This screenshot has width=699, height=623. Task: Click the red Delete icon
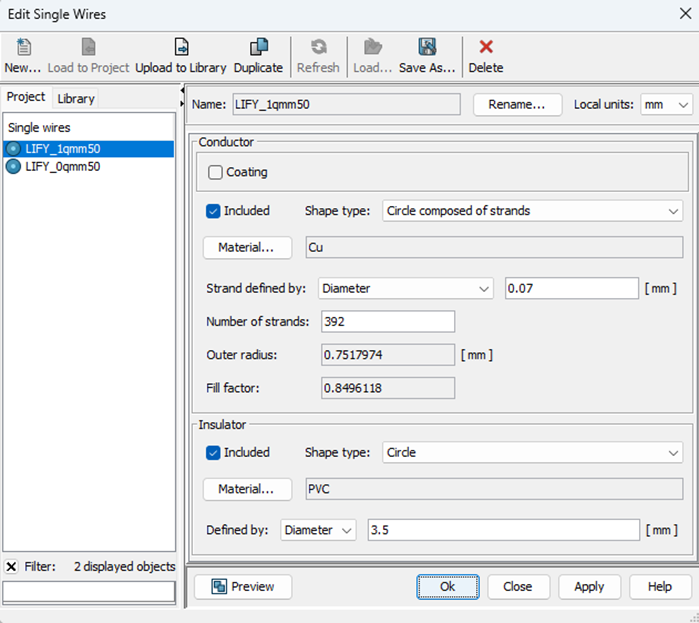[486, 47]
